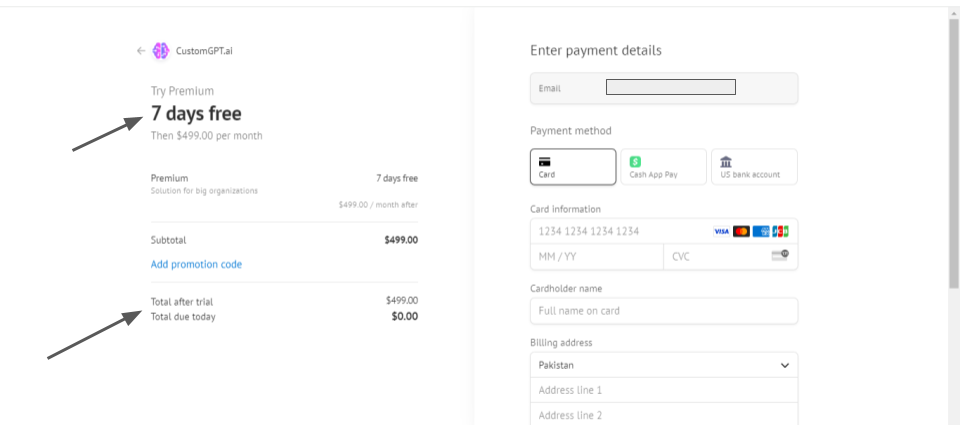Click the US bank account building icon
This screenshot has height=425, width=960.
pos(725,161)
